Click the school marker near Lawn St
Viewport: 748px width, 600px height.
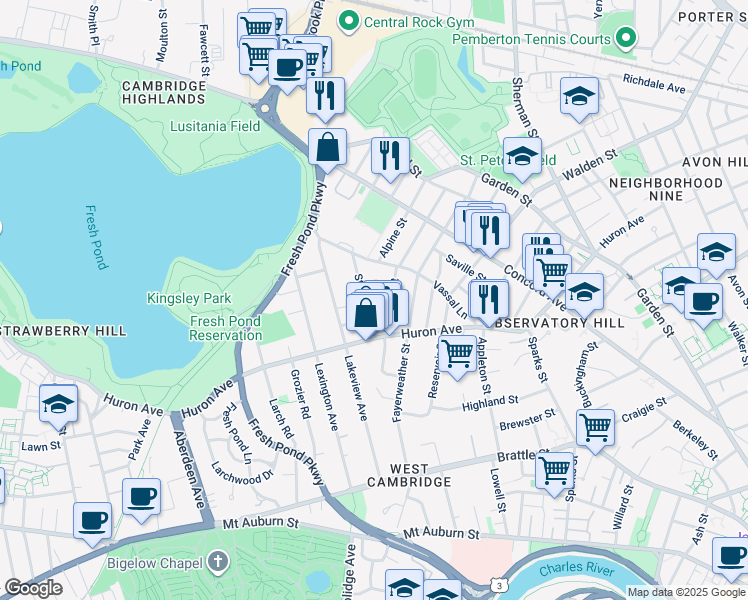tap(59, 404)
